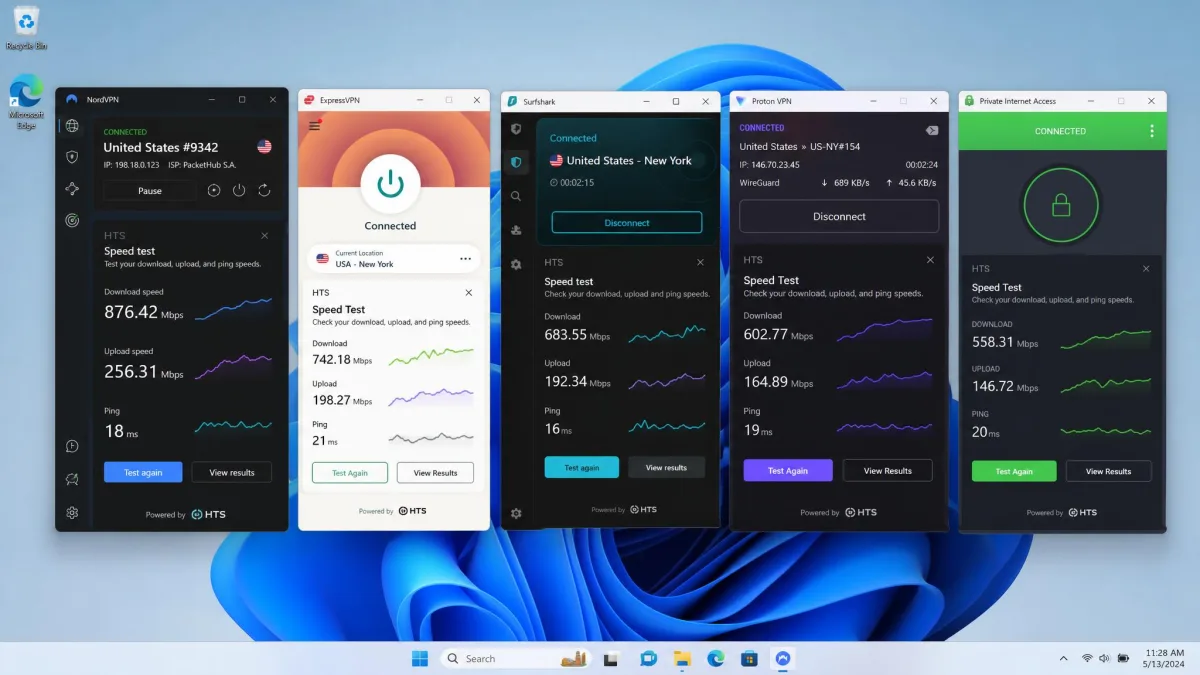The height and width of the screenshot is (675, 1200).
Task: Click Proton VPN Disconnect button
Action: click(839, 216)
